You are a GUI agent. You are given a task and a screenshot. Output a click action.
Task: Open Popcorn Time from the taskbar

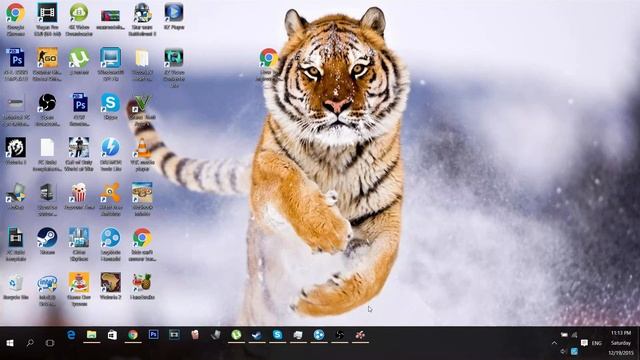tap(195, 335)
